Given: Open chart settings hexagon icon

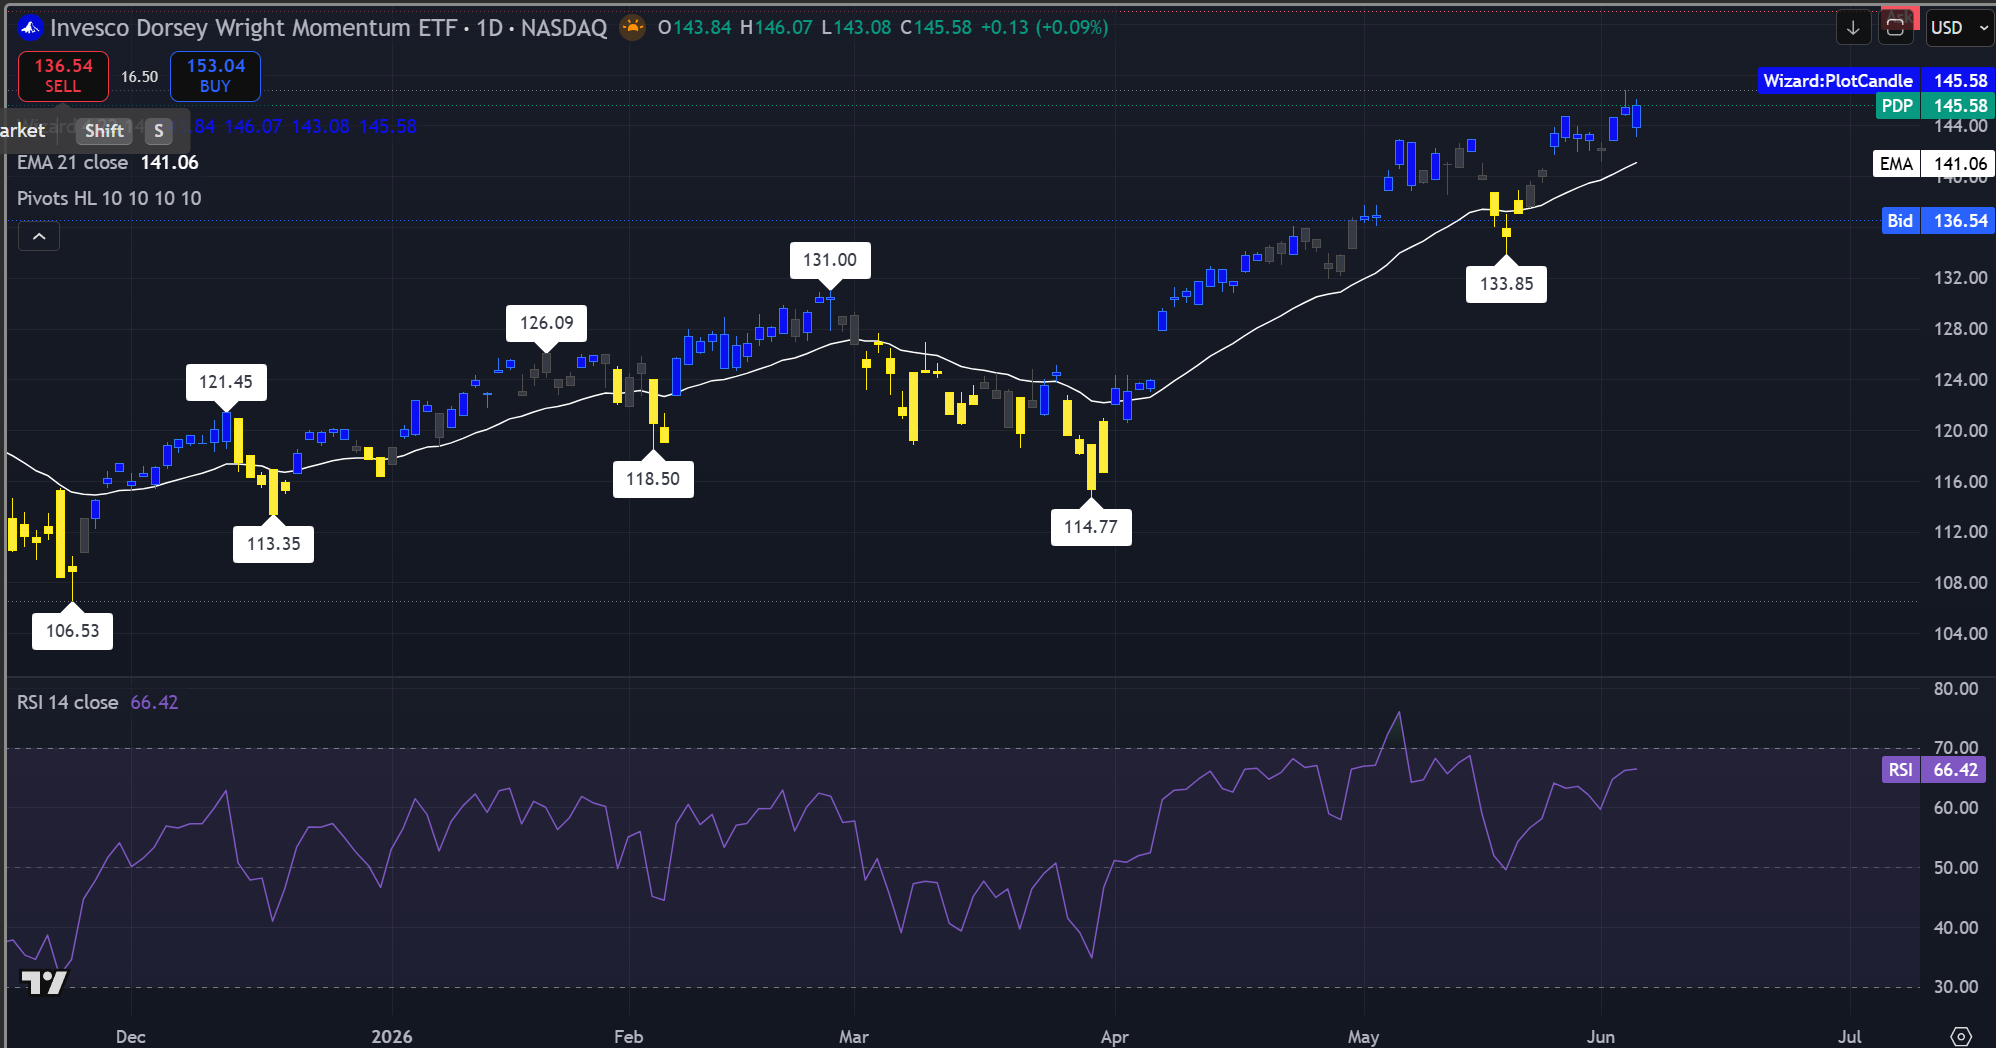Looking at the screenshot, I should 1961,1036.
